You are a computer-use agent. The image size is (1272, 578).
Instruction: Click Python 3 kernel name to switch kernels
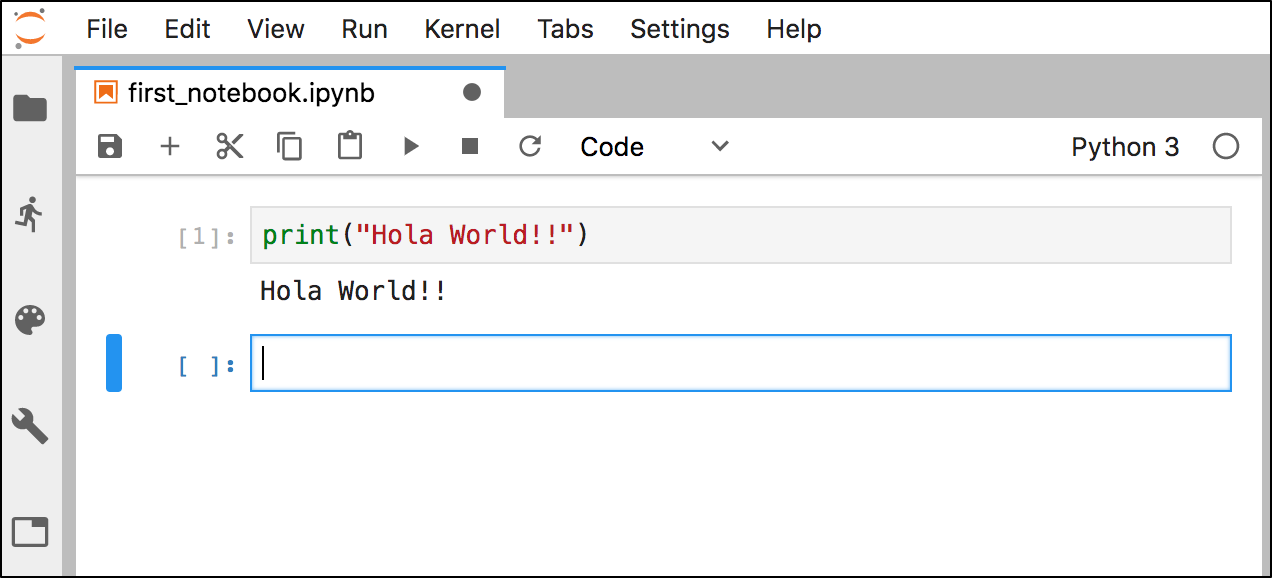click(1125, 146)
